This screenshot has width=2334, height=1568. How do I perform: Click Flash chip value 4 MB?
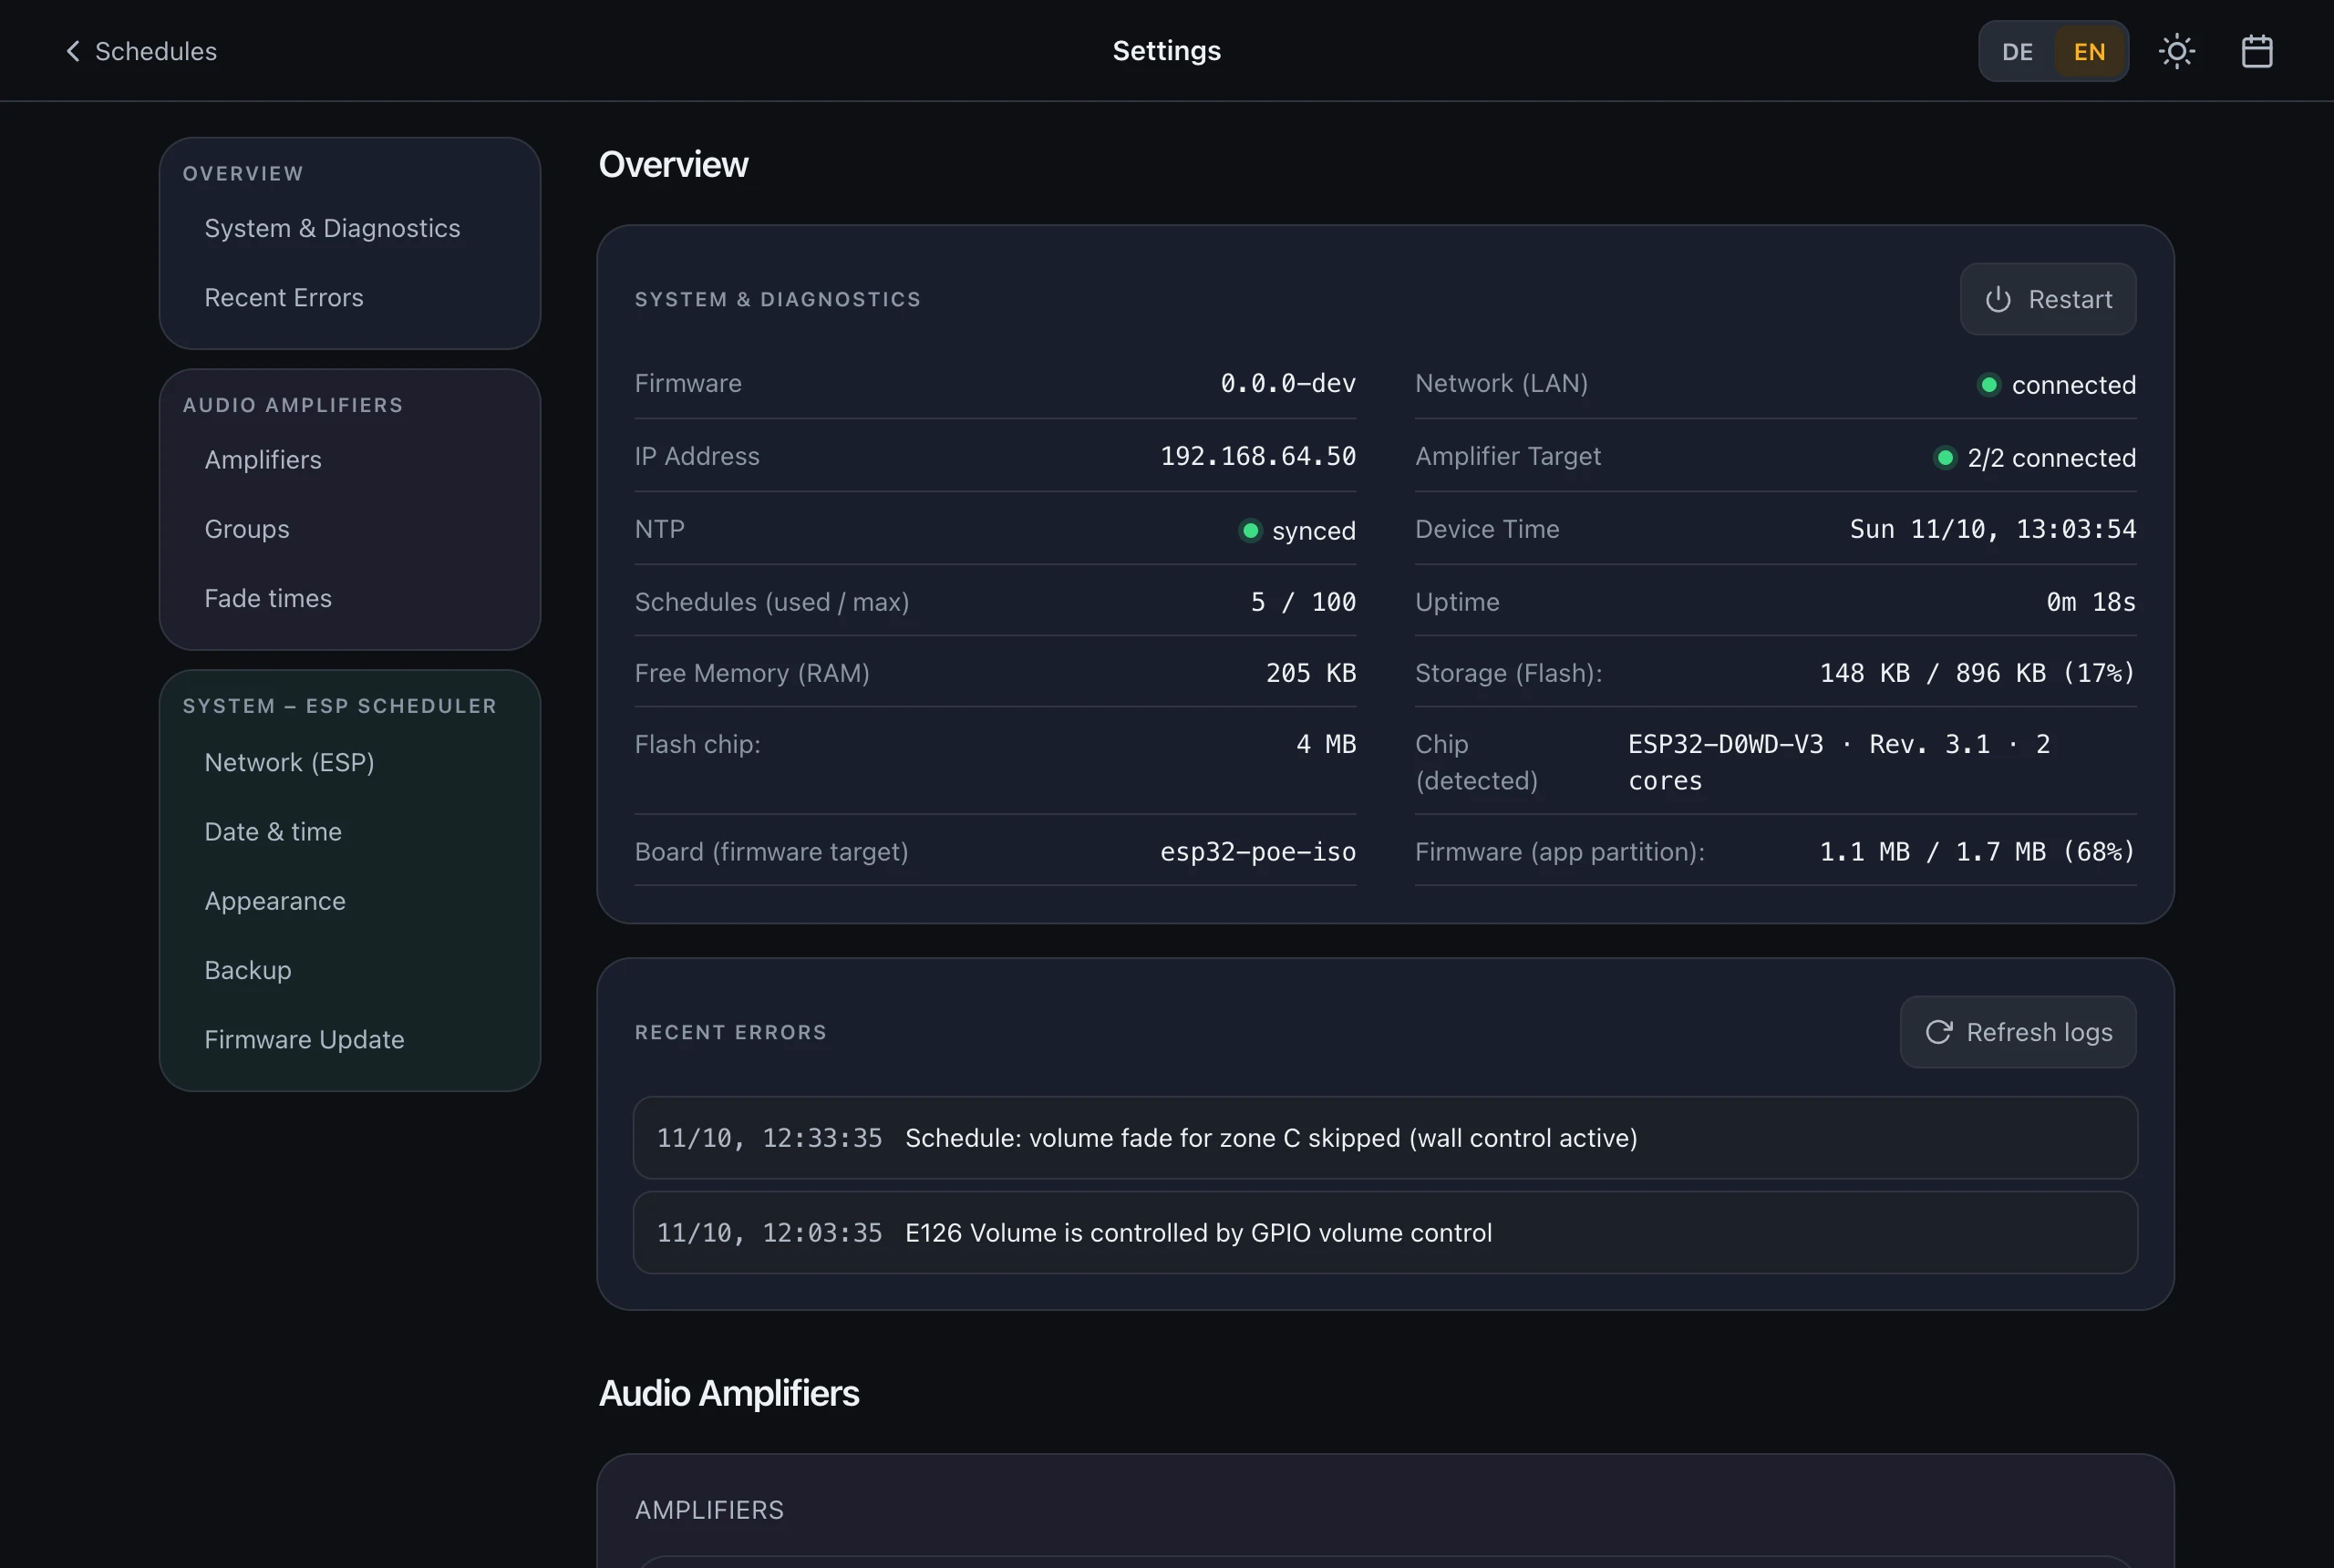point(1326,744)
